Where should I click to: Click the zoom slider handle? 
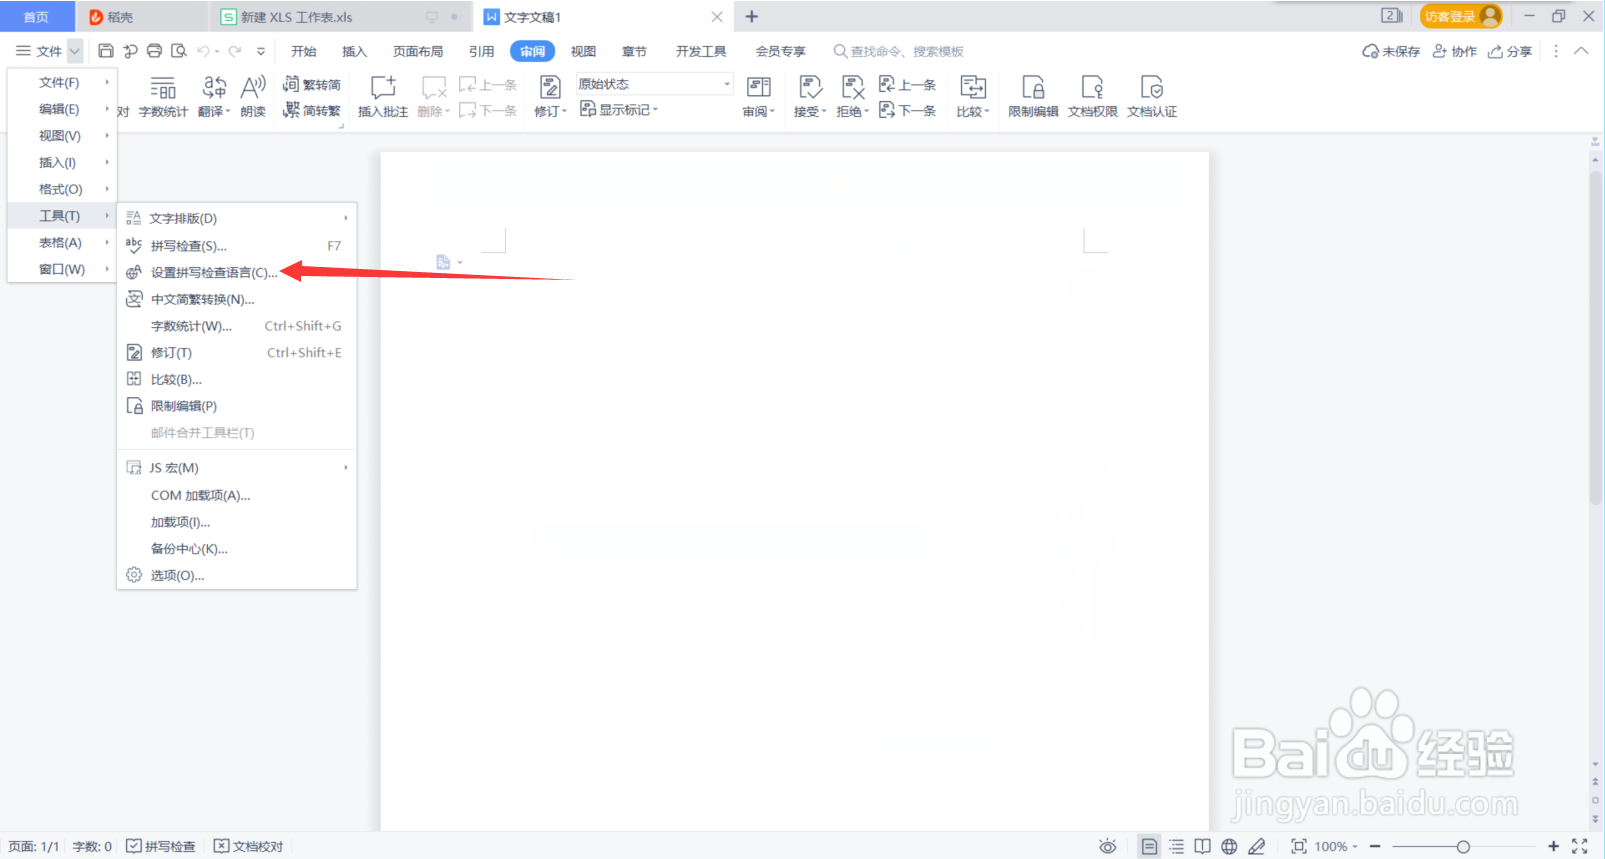1463,847
